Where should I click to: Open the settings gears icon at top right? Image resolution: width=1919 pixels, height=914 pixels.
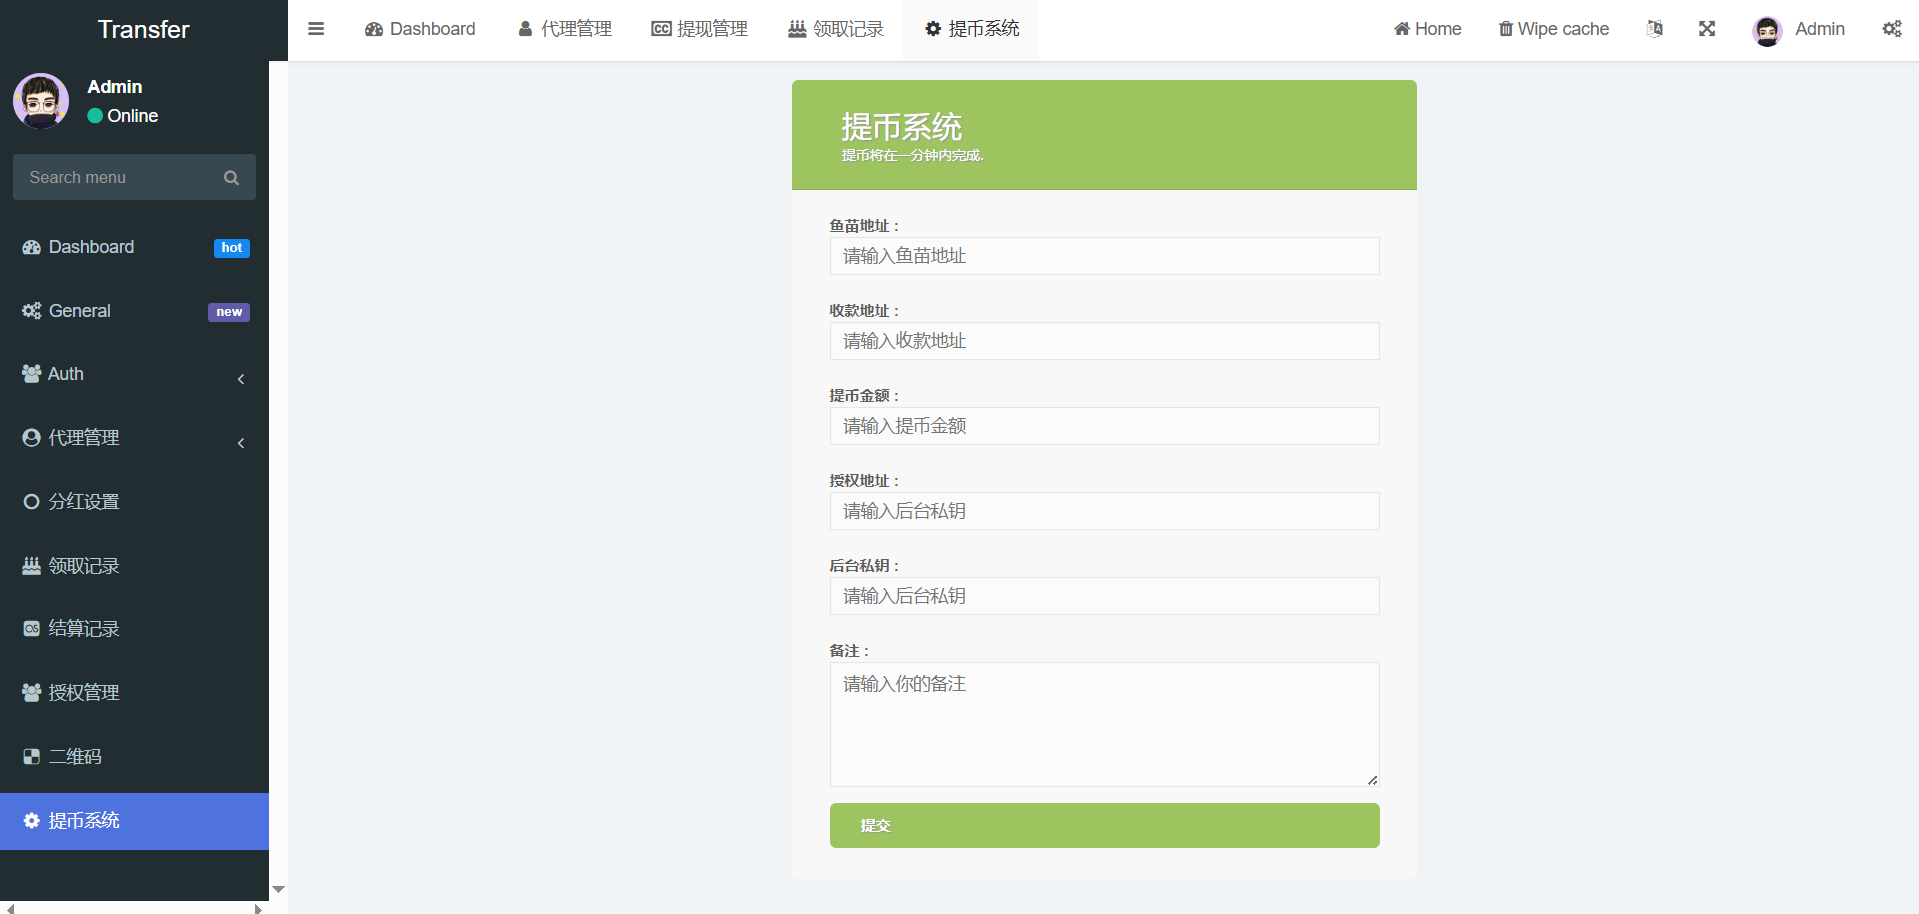tap(1891, 29)
